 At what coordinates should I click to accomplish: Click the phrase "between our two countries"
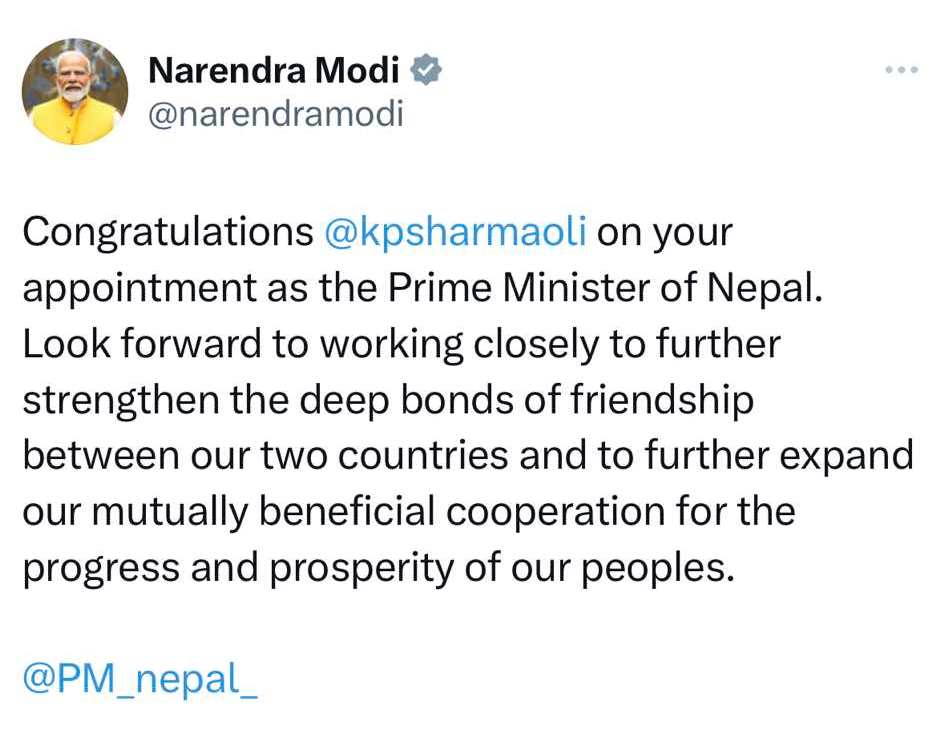266,456
